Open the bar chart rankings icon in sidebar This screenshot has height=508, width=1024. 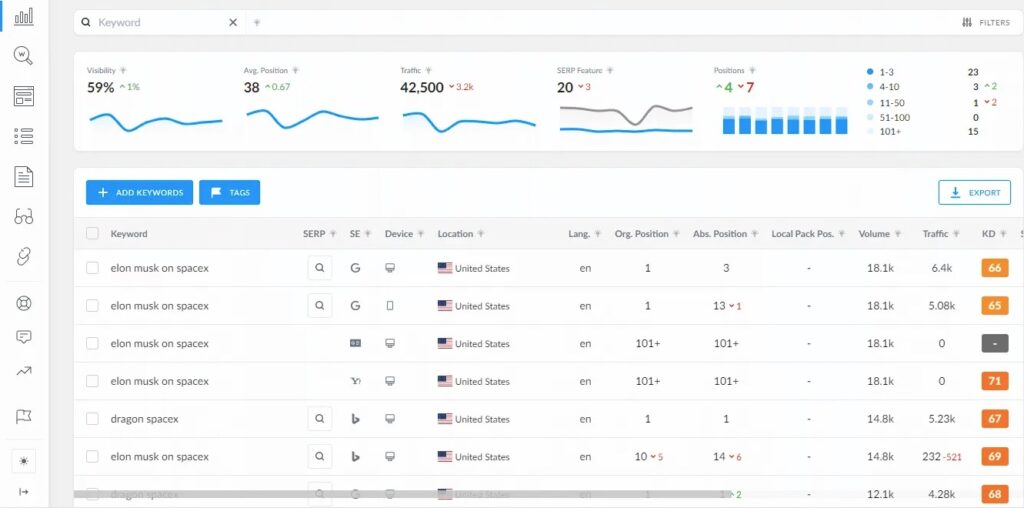tap(24, 16)
